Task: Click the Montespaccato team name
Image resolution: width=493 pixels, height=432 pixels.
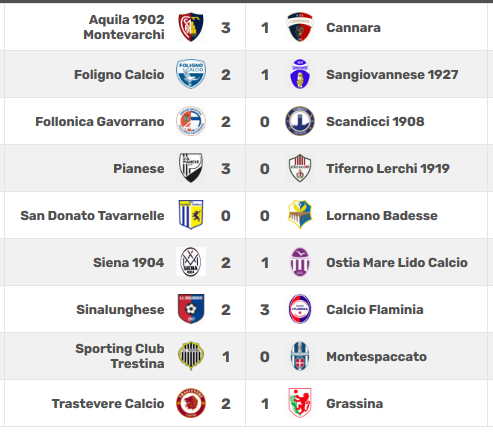Action: point(376,357)
